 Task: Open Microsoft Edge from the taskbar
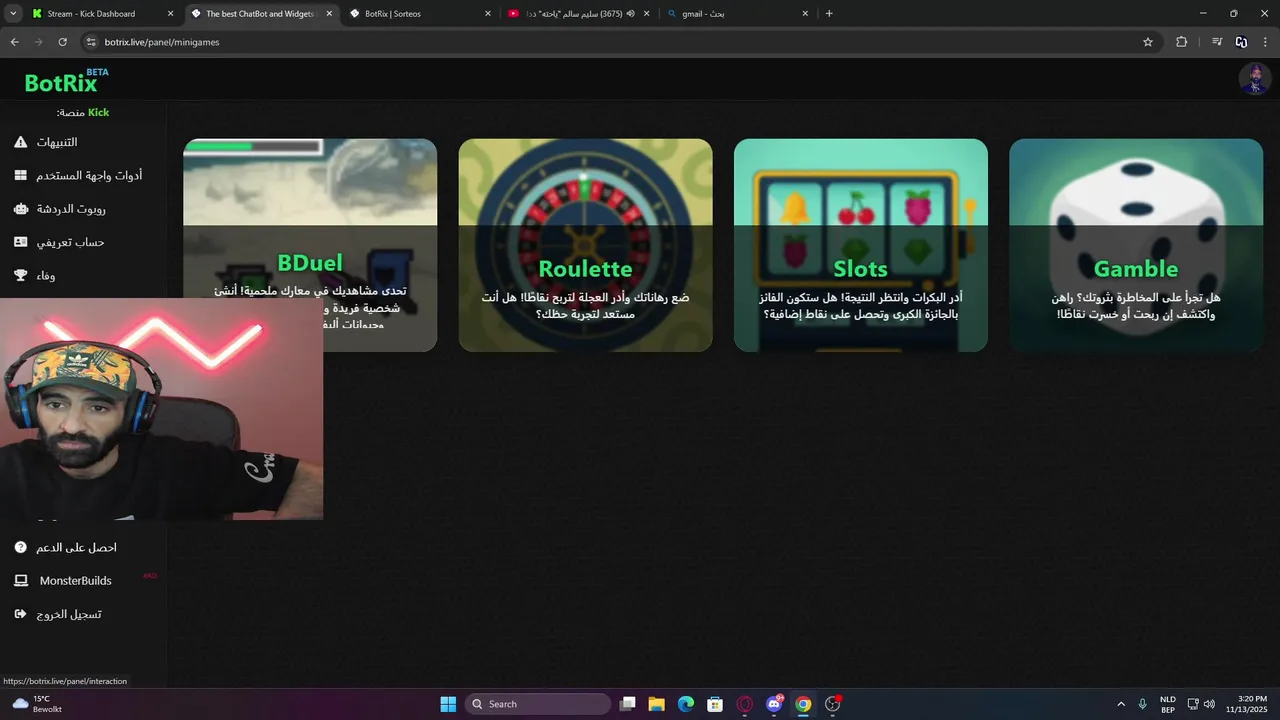coord(686,704)
